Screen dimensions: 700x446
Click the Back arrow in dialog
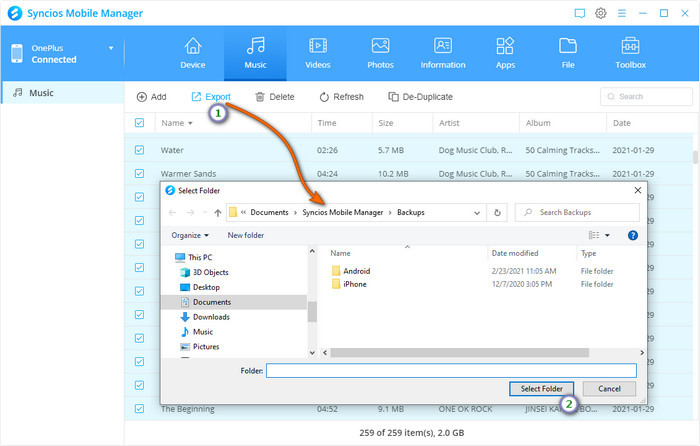click(172, 213)
